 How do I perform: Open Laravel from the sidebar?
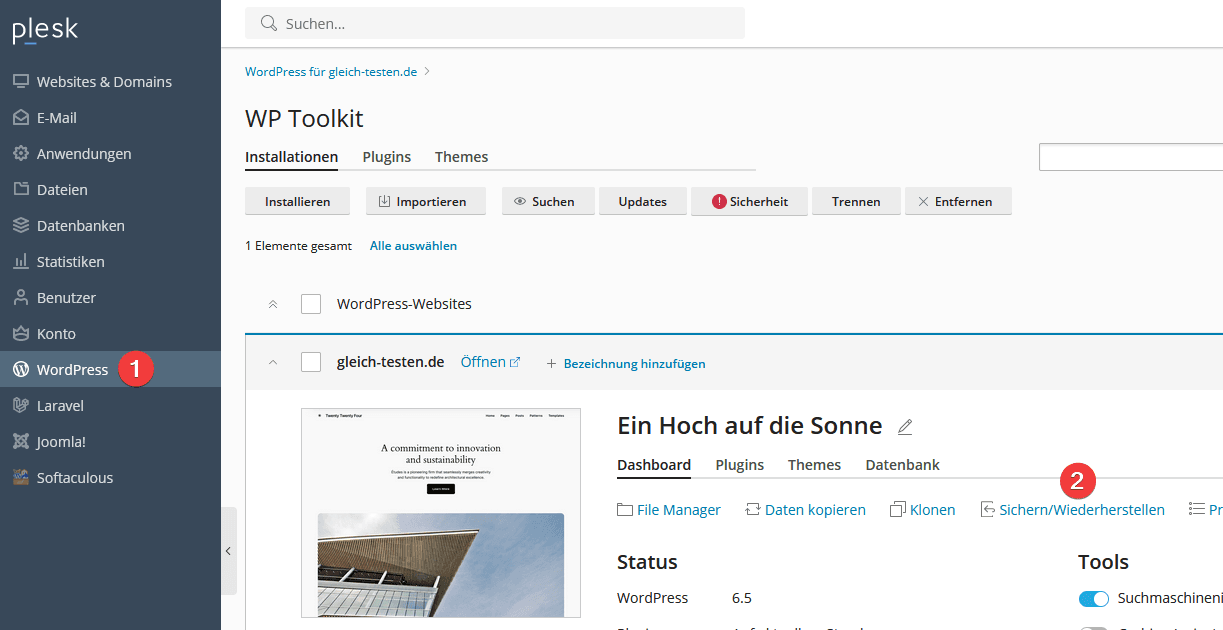pos(60,406)
